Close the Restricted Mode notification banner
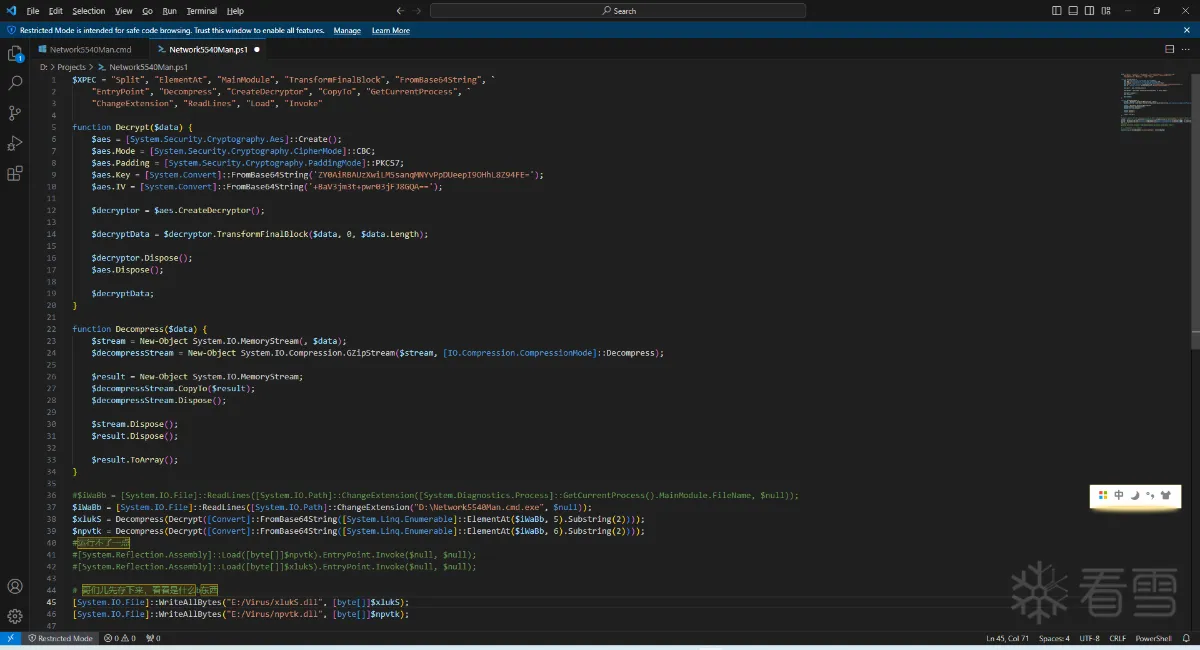This screenshot has width=1200, height=650. pos(1189,30)
